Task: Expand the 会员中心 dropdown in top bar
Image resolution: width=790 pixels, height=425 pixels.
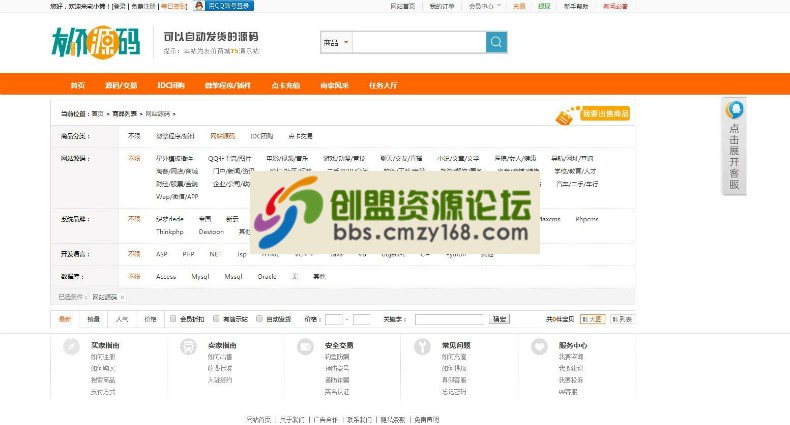Action: [485, 7]
